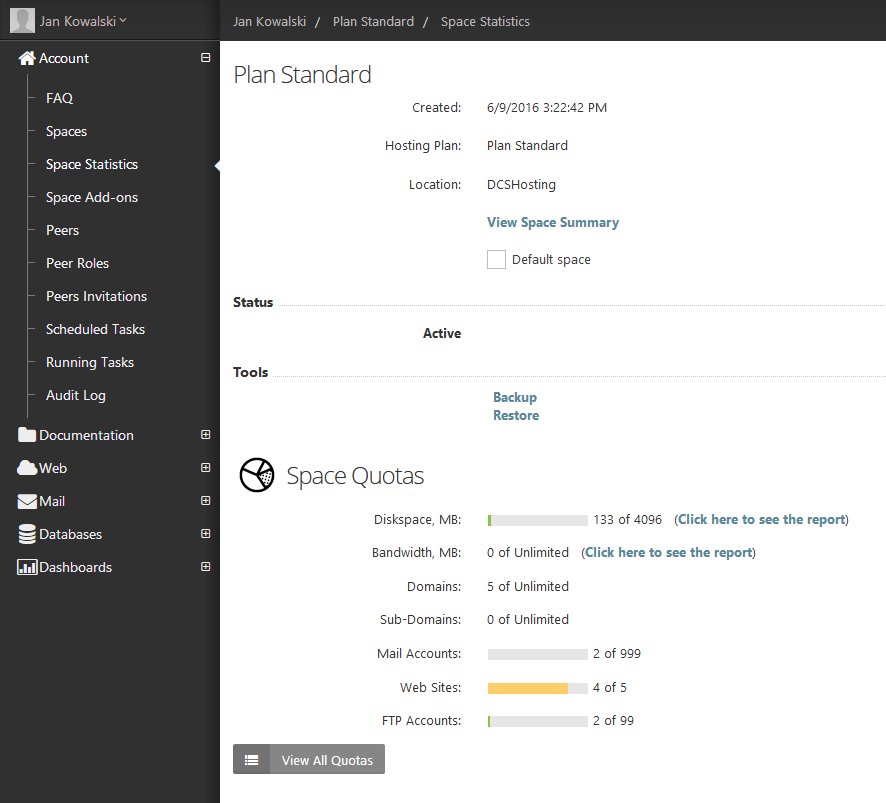This screenshot has height=803, width=886.
Task: Click the Web Sites usage progress bar
Action: coord(537,688)
